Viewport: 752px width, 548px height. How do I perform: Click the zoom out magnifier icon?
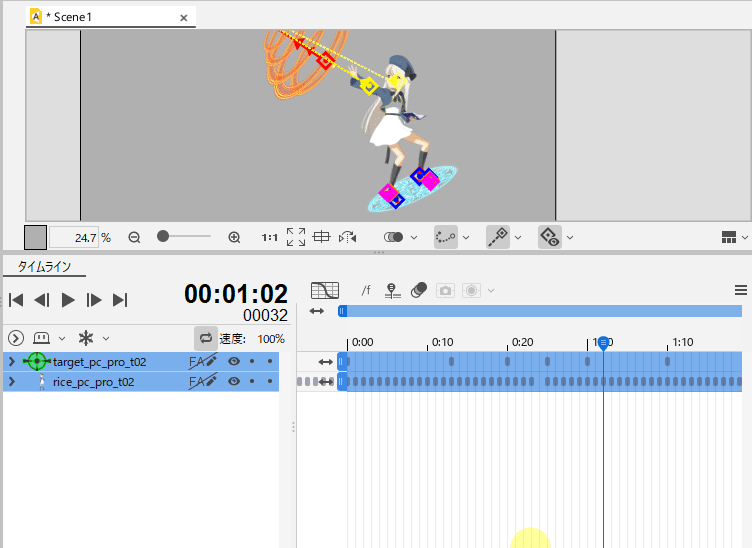click(134, 237)
